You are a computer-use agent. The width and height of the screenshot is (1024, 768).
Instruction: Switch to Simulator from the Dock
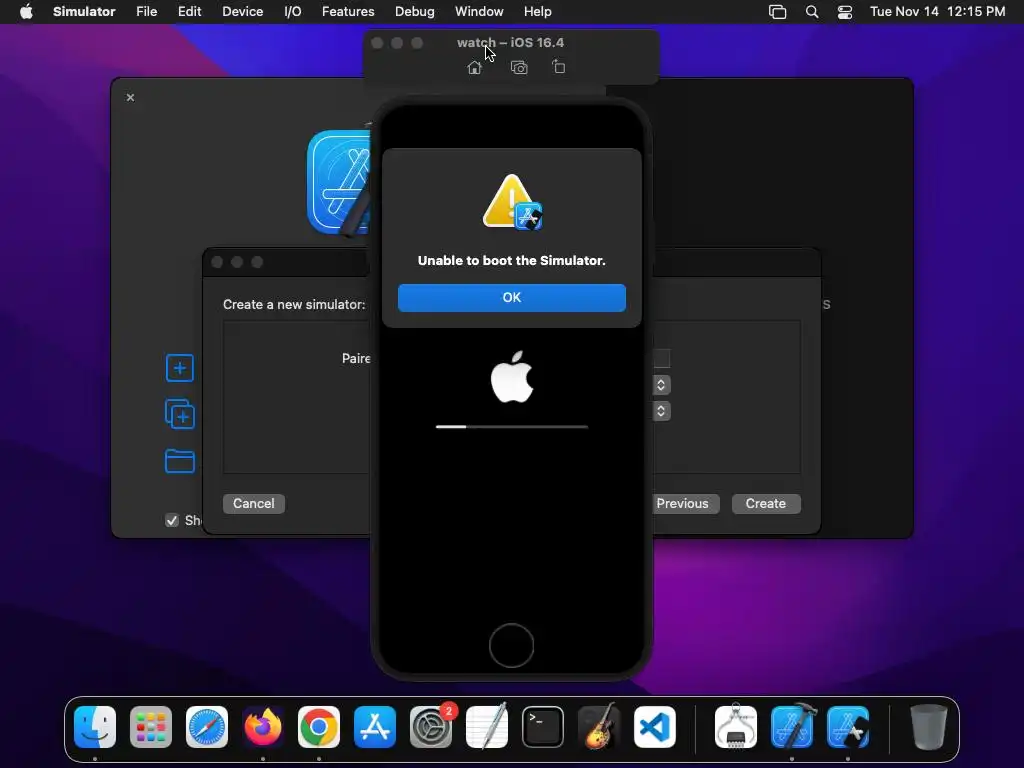click(x=848, y=727)
